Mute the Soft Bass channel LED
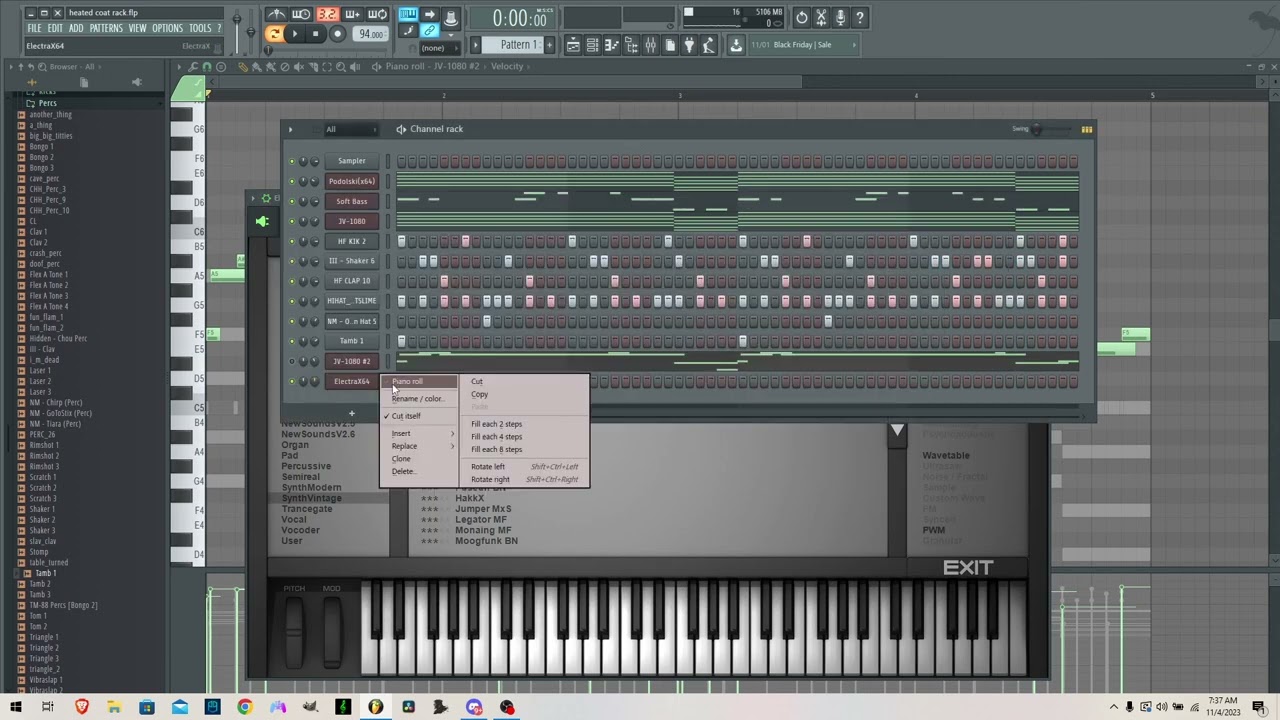This screenshot has height=720, width=1280. pyautogui.click(x=292, y=201)
